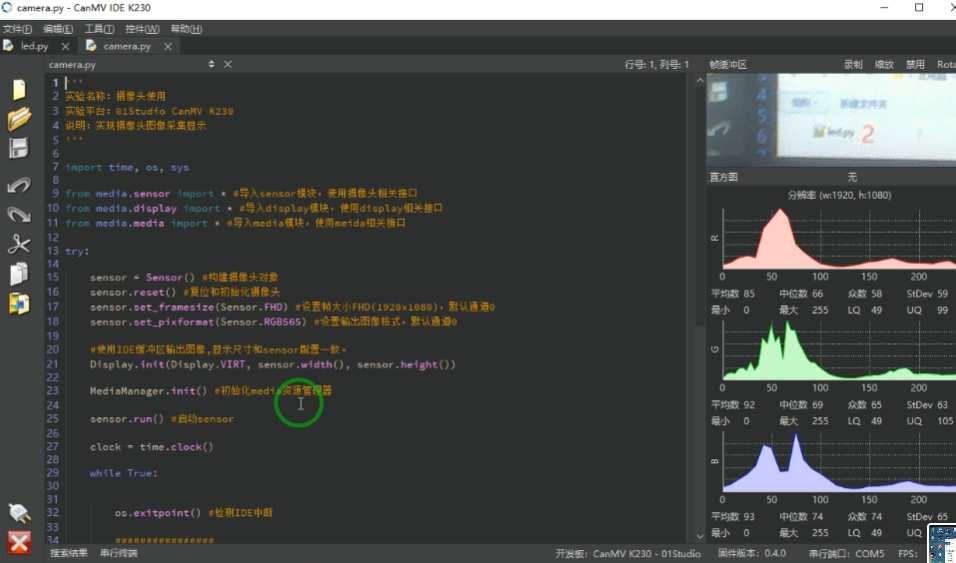Image resolution: width=956 pixels, height=563 pixels.
Task: Click the code line MediaManager.init()
Action: click(148, 391)
